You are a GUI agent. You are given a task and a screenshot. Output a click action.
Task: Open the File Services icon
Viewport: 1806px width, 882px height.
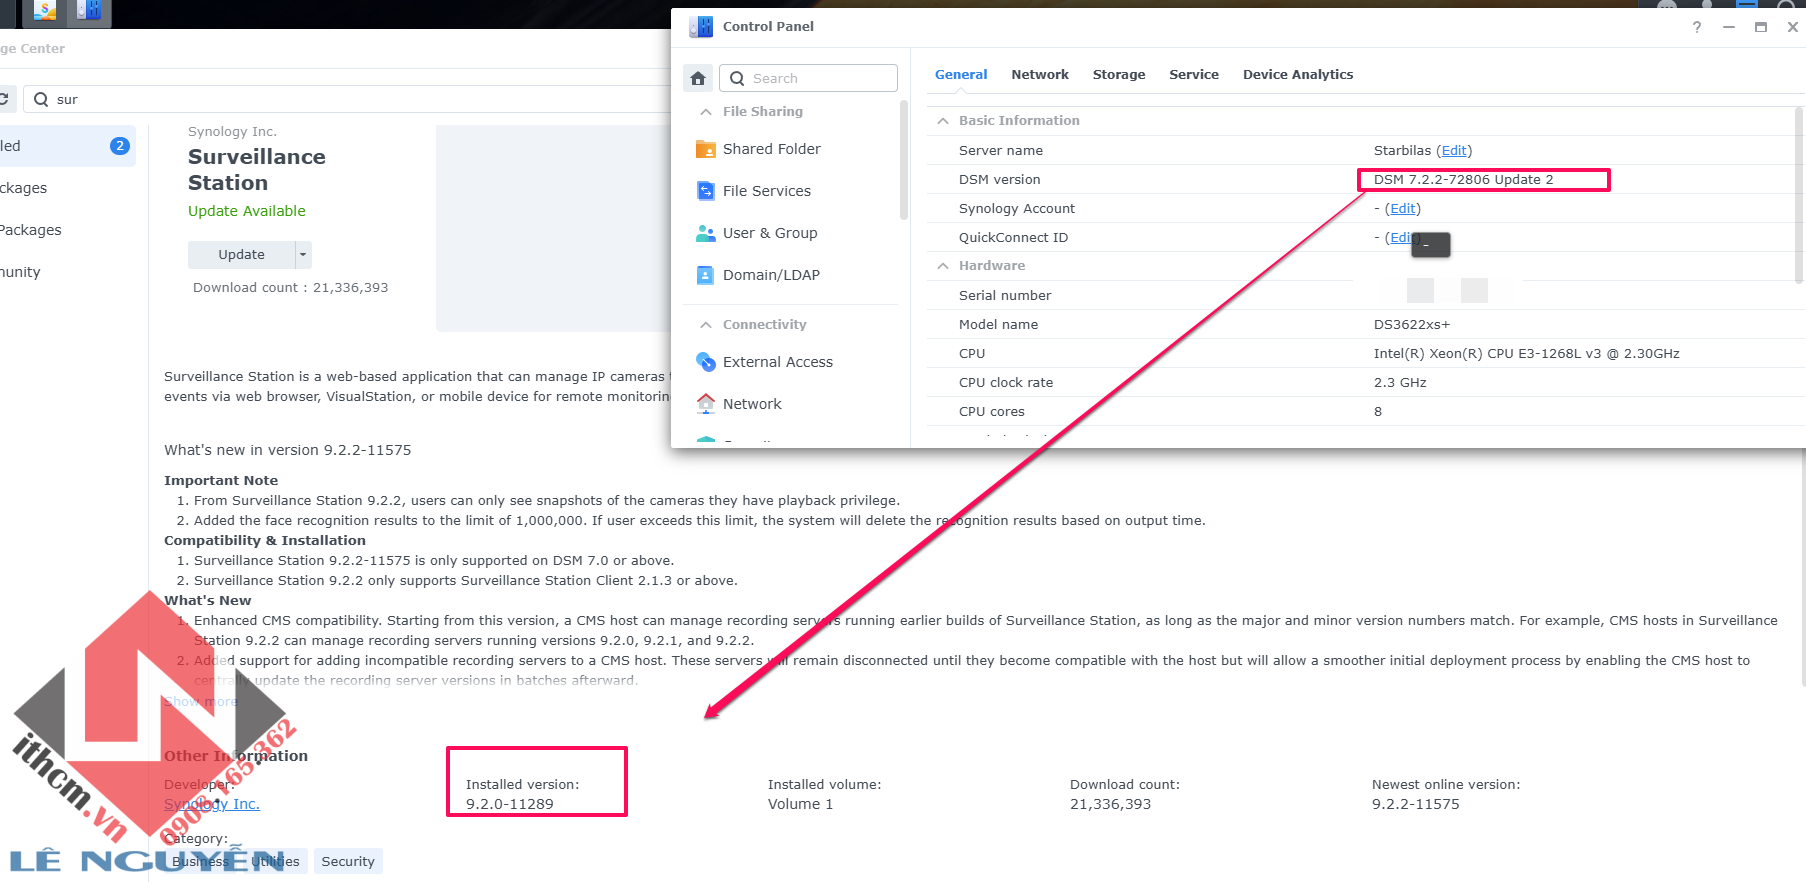point(705,191)
